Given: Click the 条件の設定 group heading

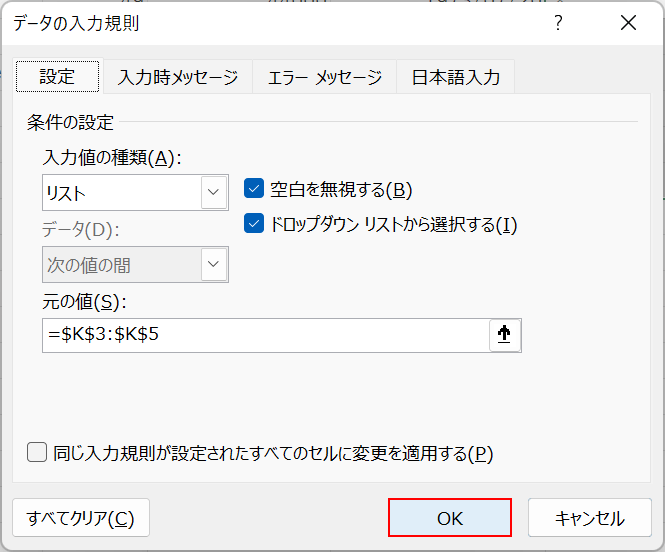Looking at the screenshot, I should (x=70, y=123).
